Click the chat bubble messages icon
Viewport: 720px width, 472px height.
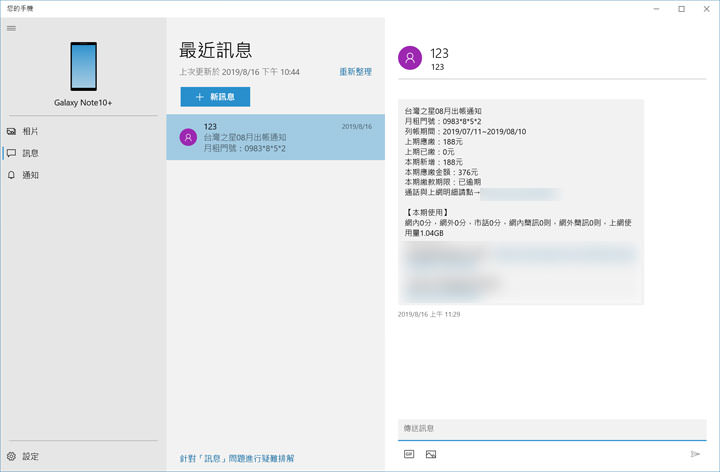pos(11,153)
